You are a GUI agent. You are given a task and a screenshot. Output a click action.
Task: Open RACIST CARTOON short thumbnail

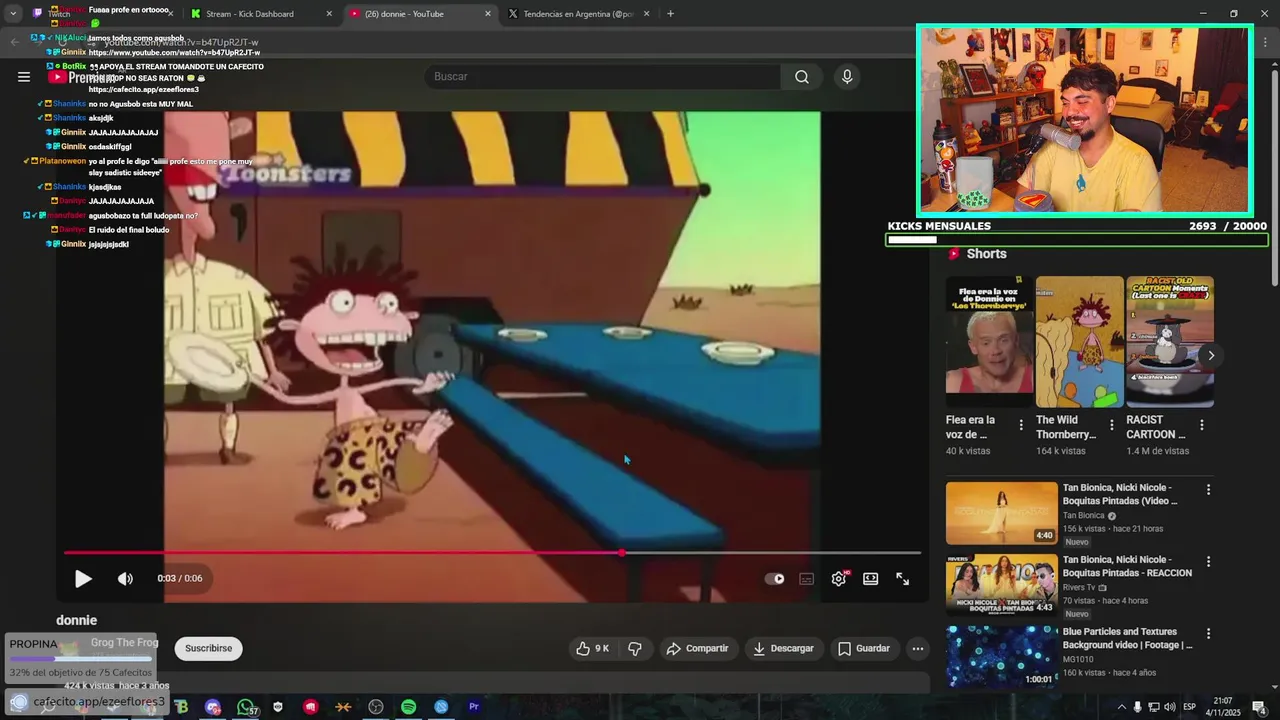click(x=1170, y=342)
